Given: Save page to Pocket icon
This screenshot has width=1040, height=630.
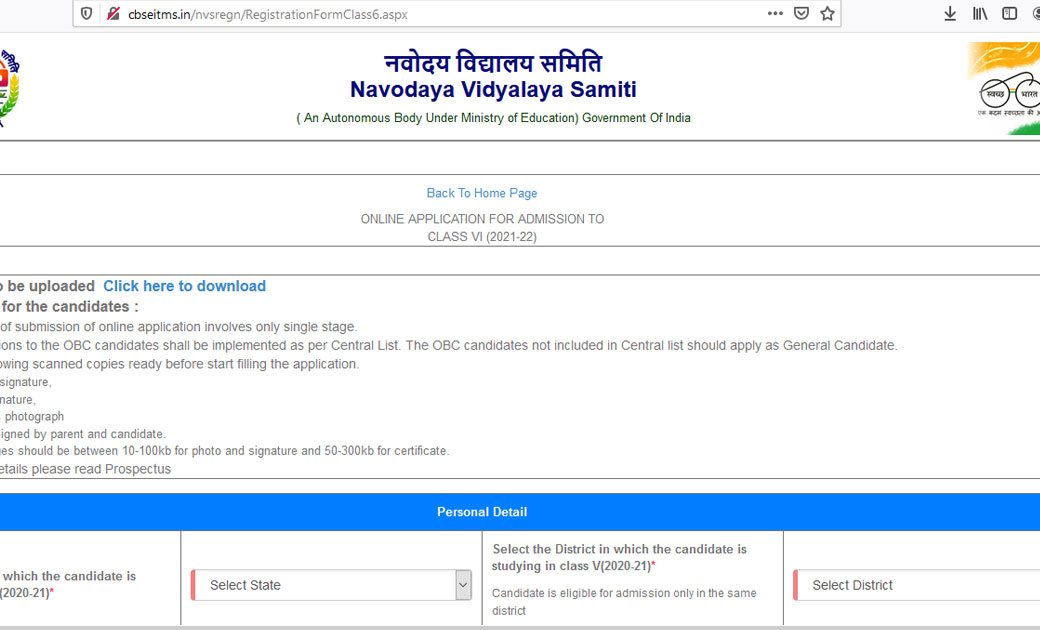Looking at the screenshot, I should pos(801,13).
